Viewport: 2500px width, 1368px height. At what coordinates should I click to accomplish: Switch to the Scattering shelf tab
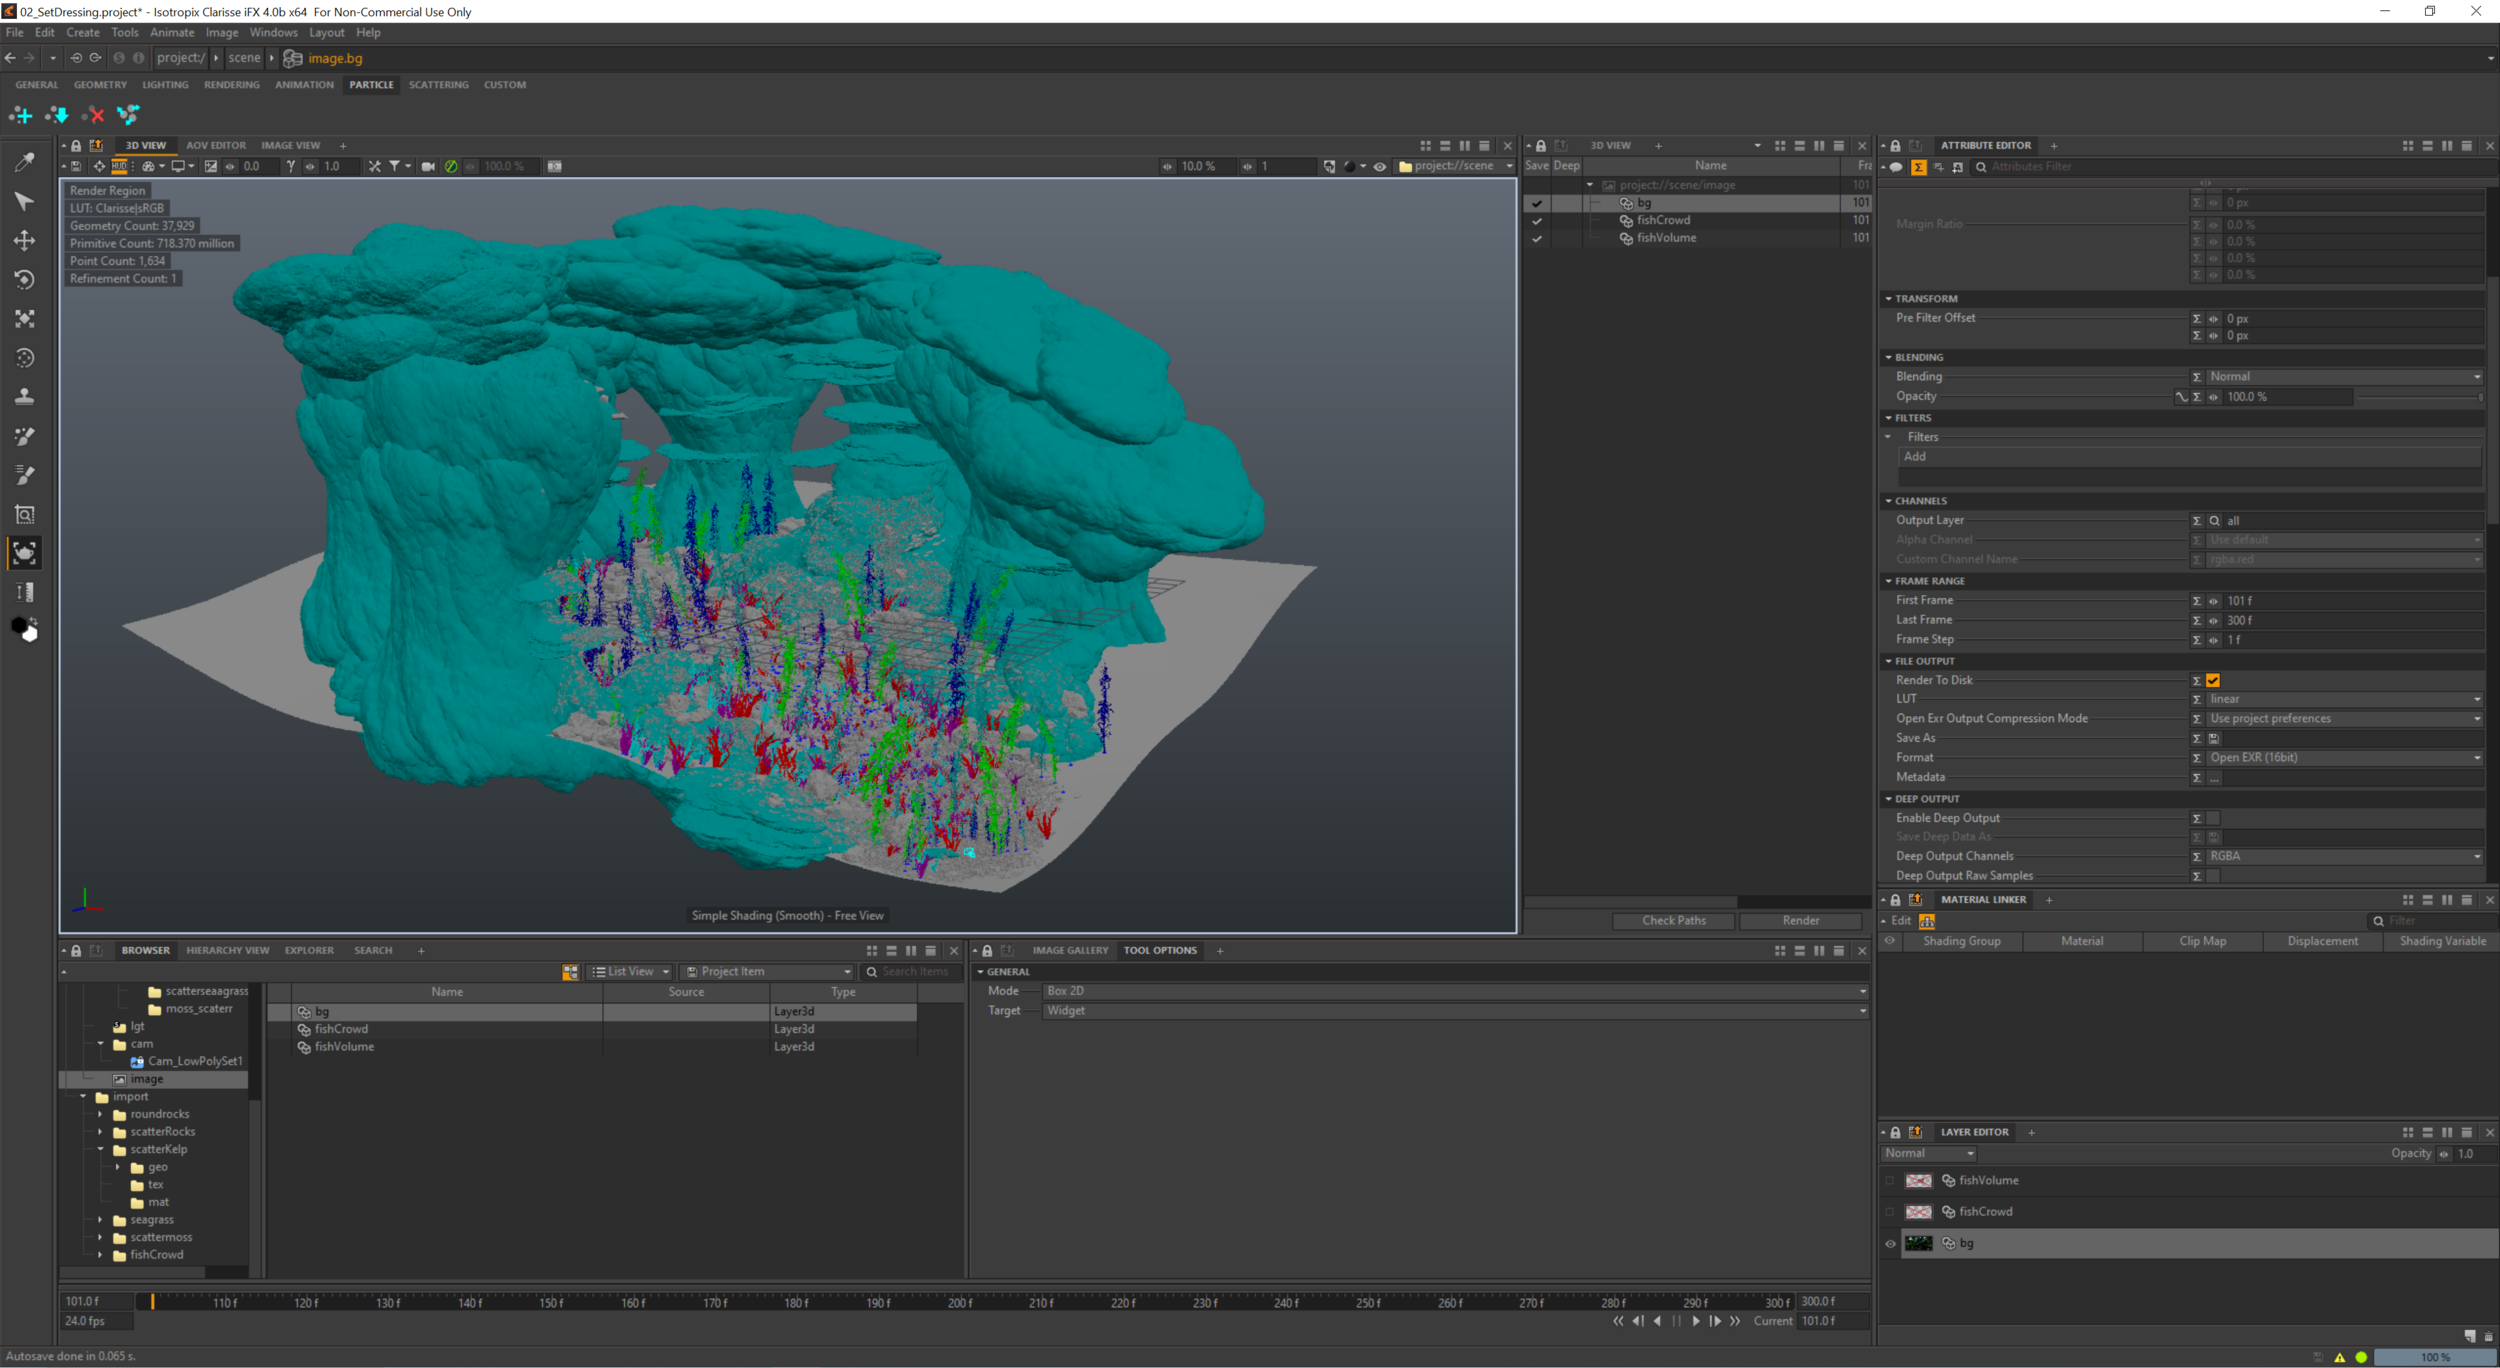pos(438,85)
